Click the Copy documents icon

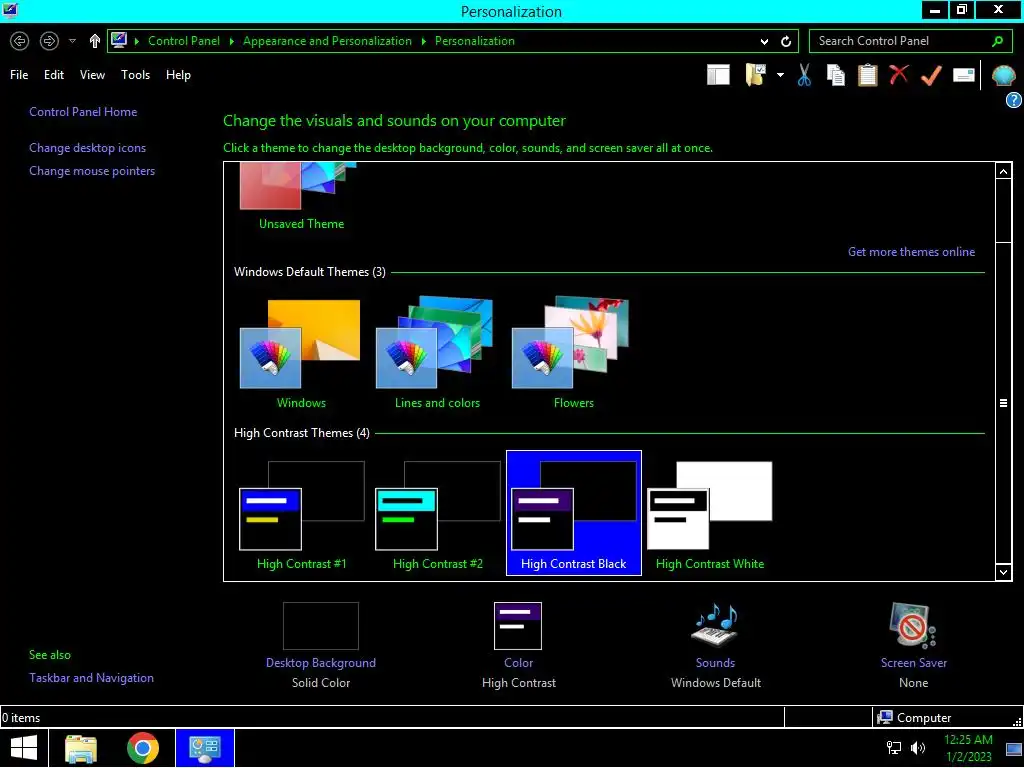[835, 75]
